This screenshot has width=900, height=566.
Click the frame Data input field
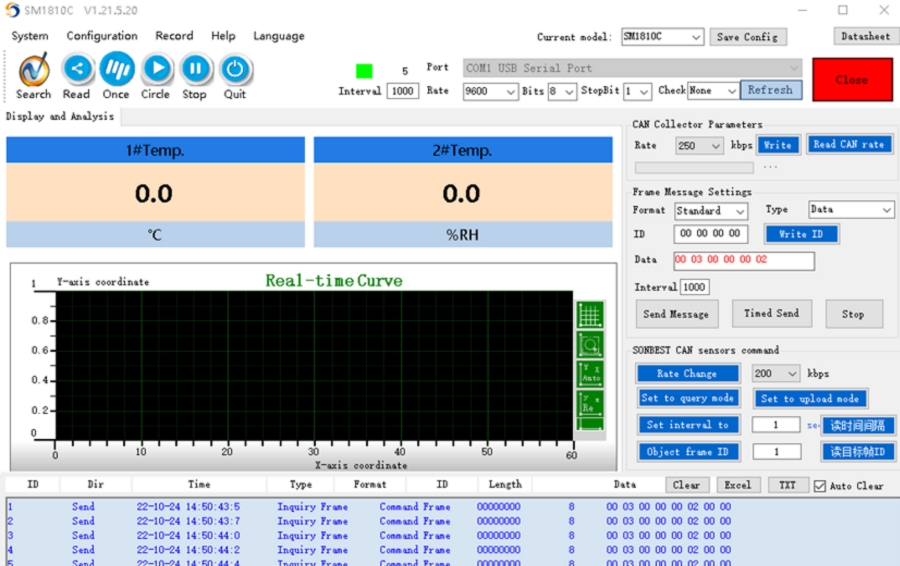[x=743, y=260]
